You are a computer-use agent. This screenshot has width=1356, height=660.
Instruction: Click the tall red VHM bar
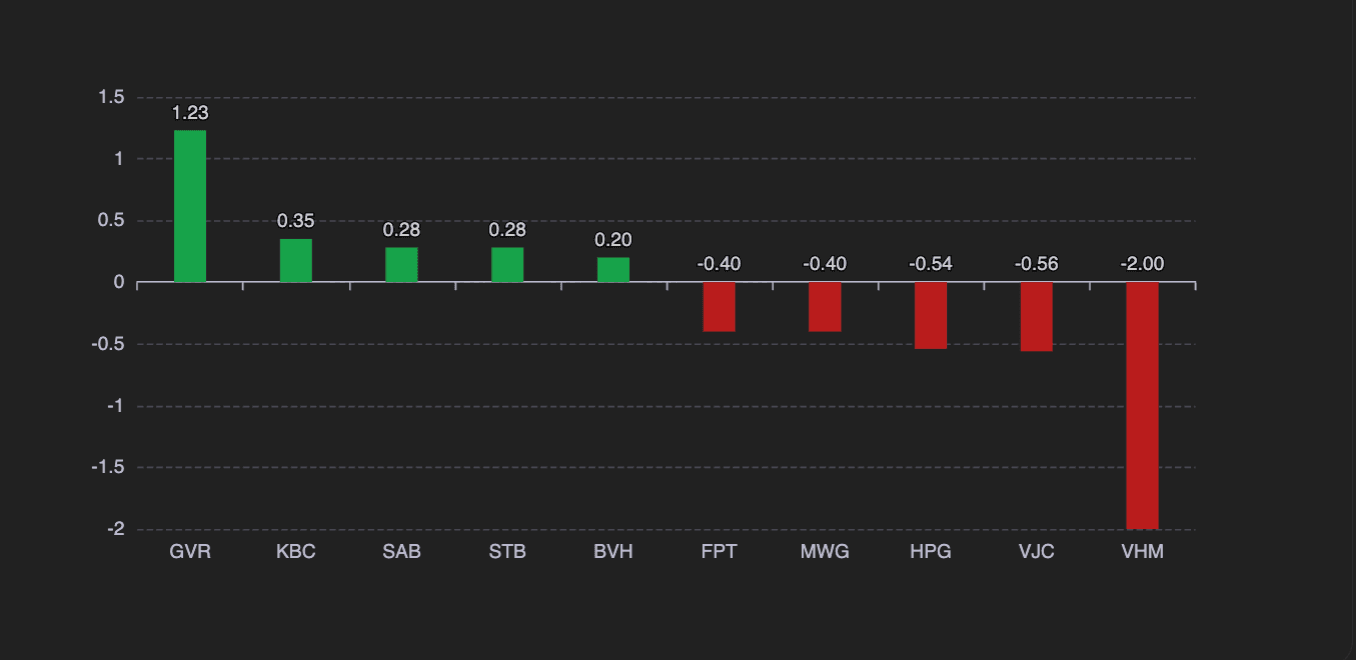pos(1142,405)
